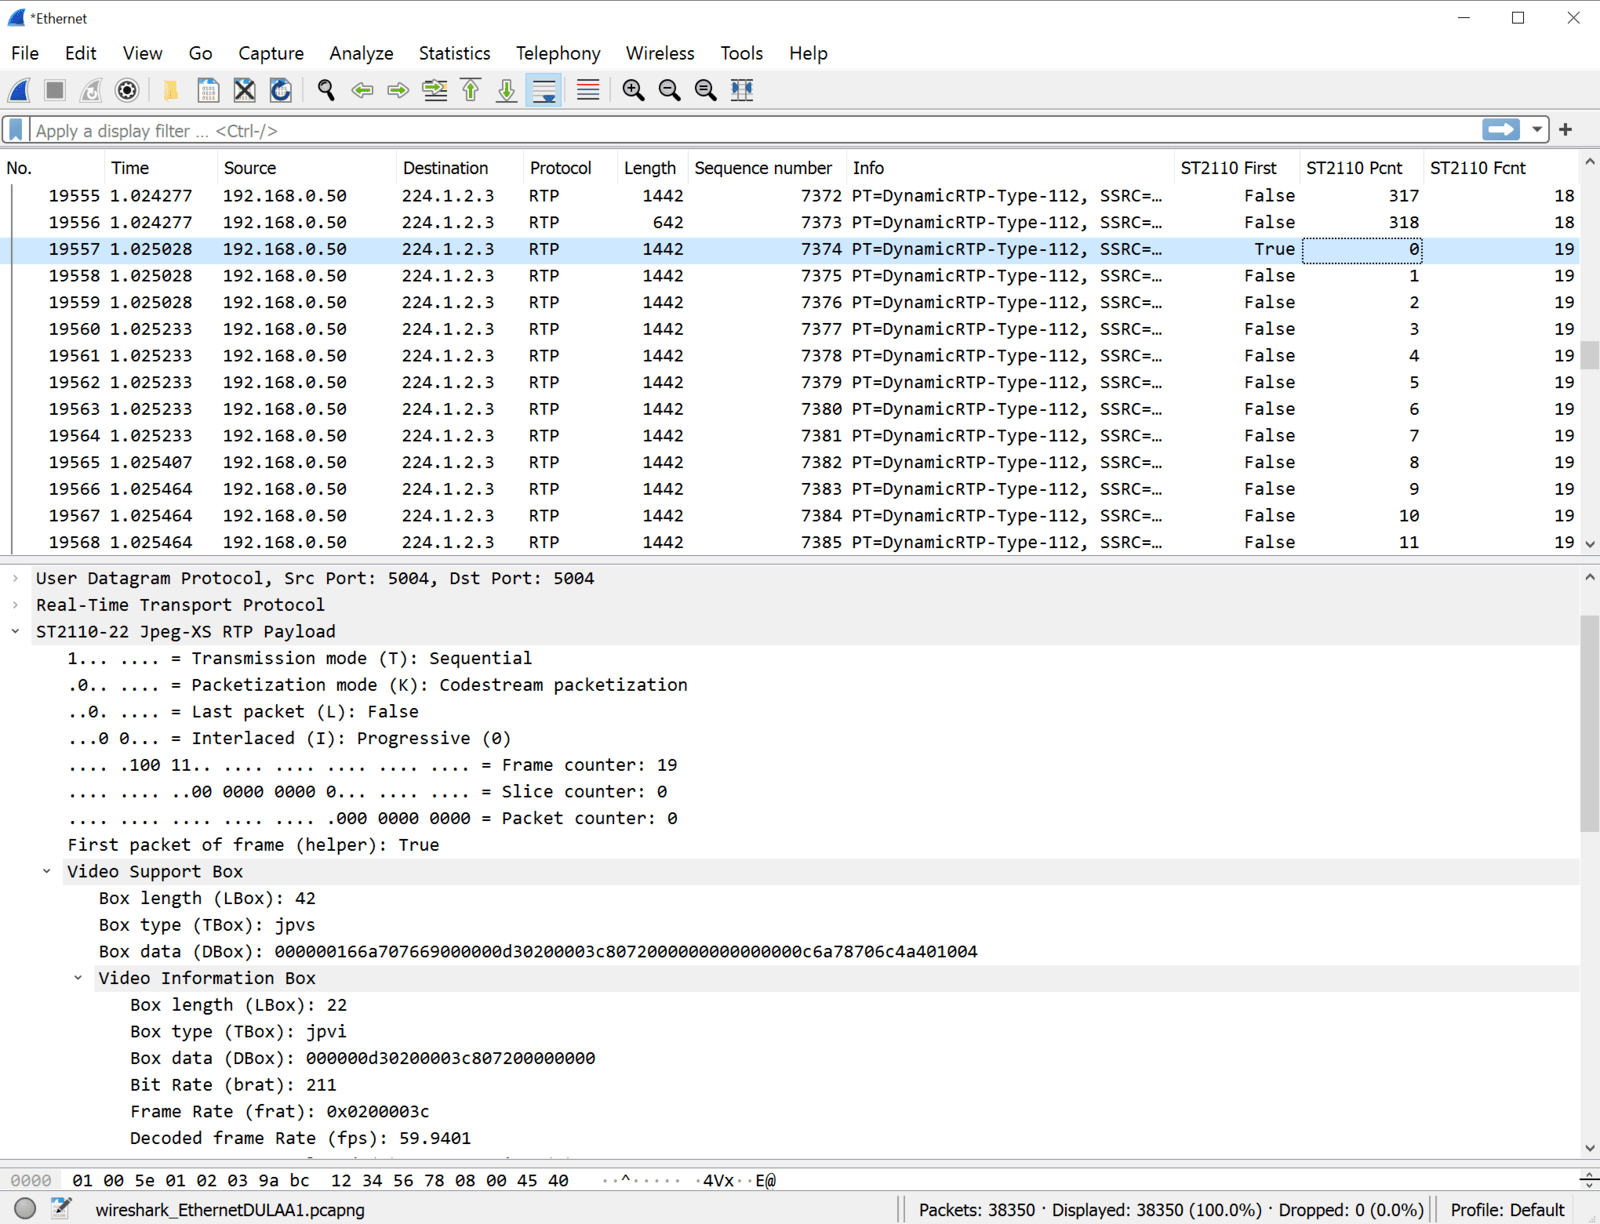Viewport: 1600px width, 1224px height.
Task: Jump to the first packet
Action: click(x=471, y=90)
